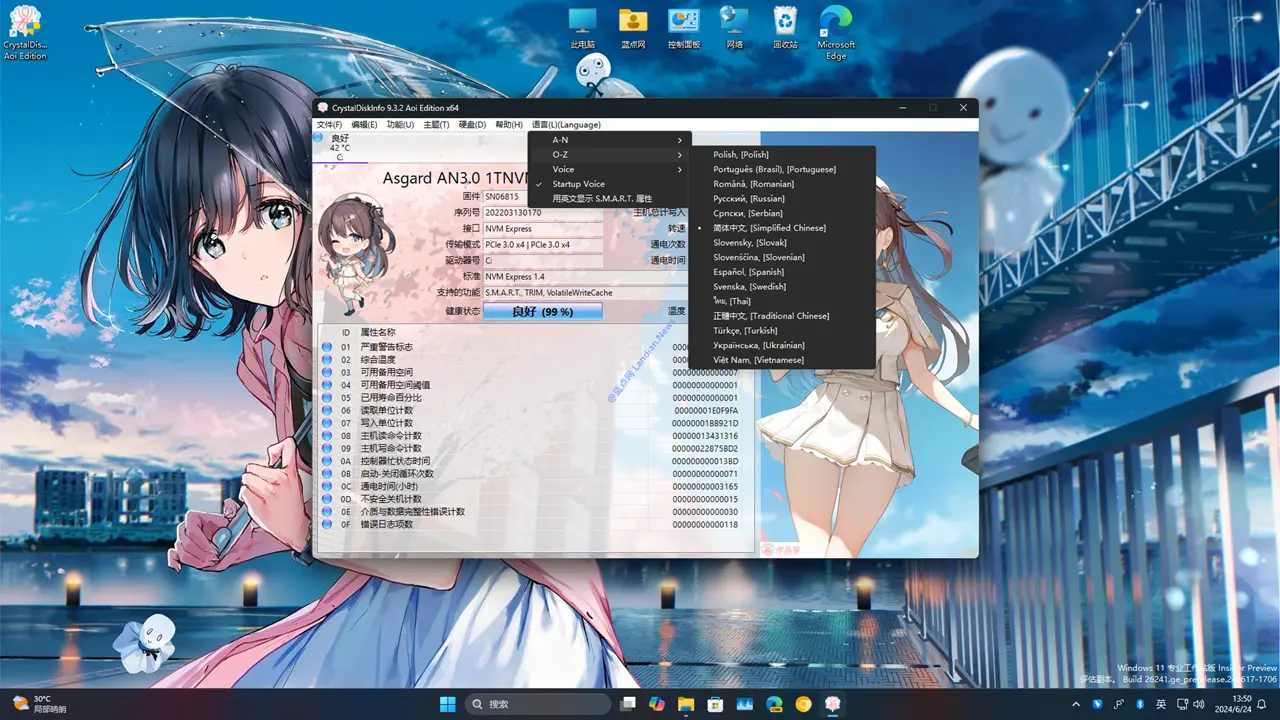The width and height of the screenshot is (1280, 720).
Task: Click the 固件 field showing SN06815
Action: pos(543,197)
